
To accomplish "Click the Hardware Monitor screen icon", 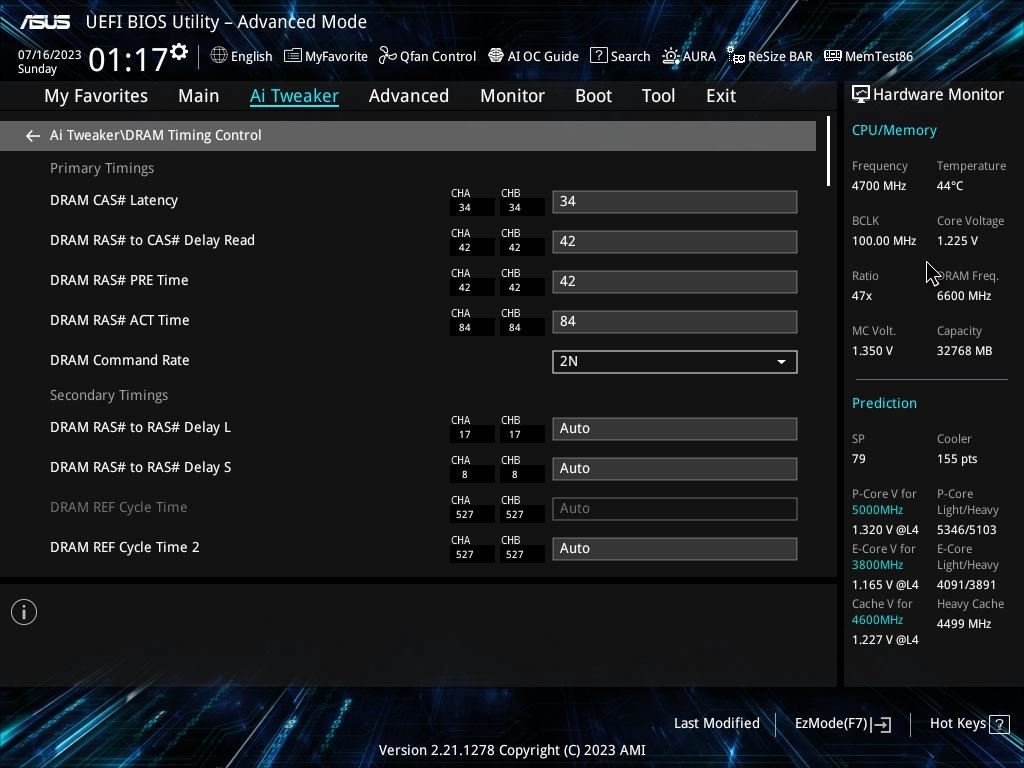I will (861, 95).
